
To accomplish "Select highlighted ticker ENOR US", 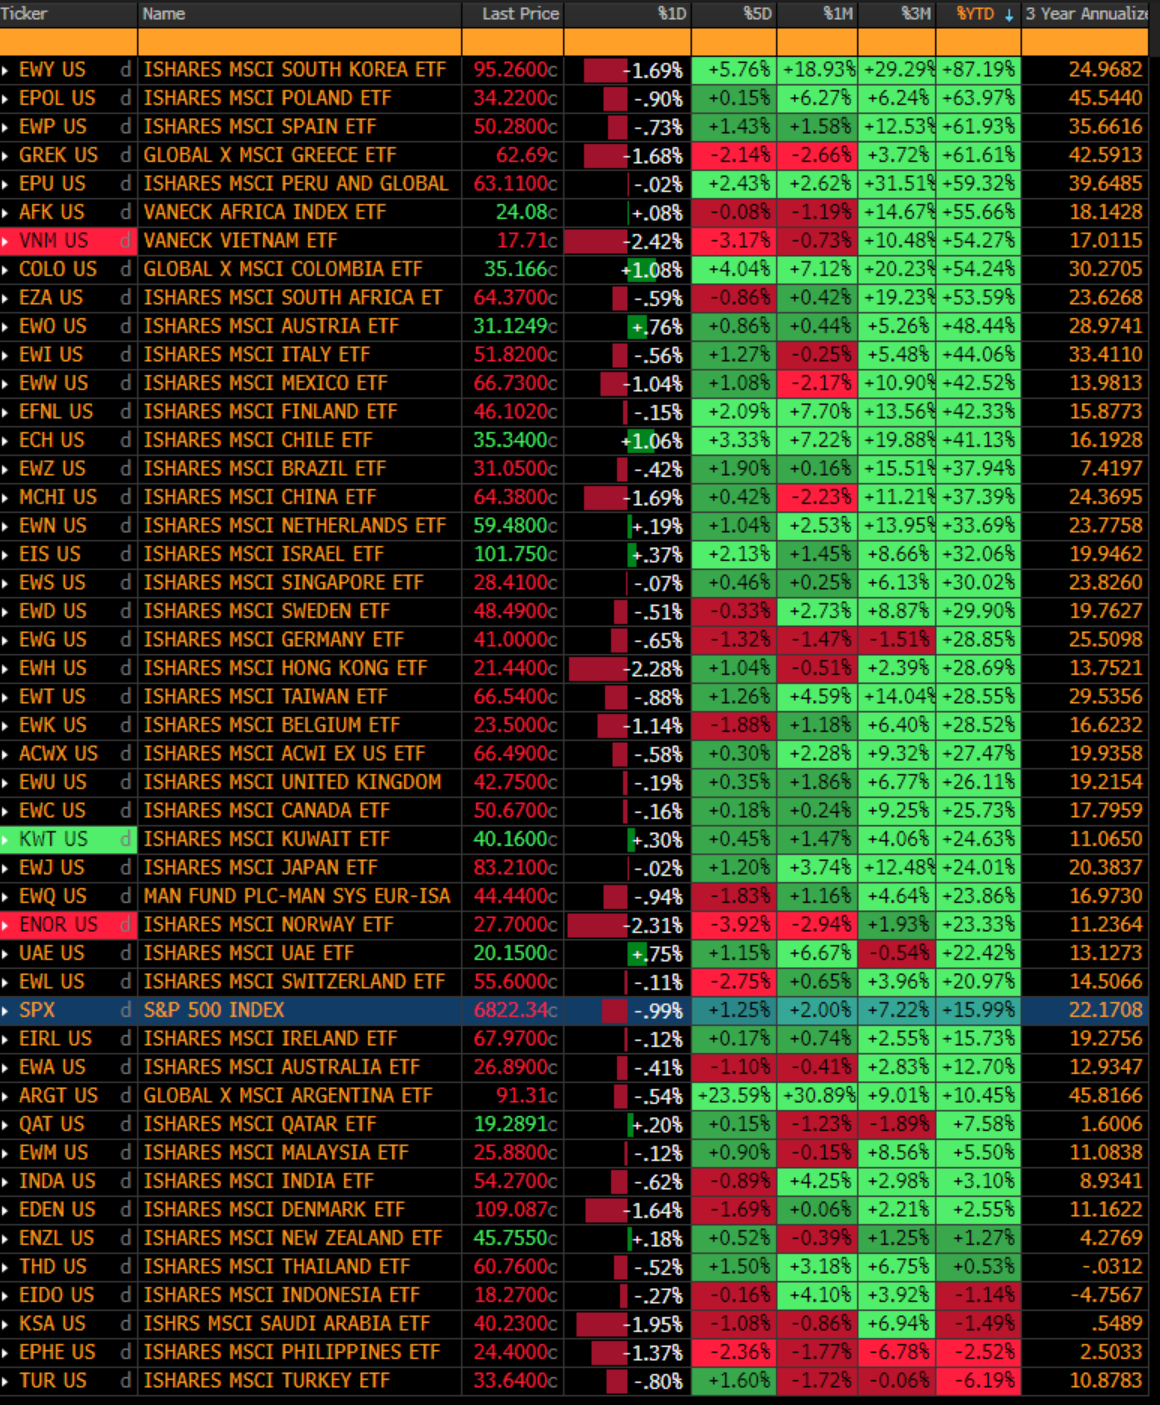I will pos(59,925).
